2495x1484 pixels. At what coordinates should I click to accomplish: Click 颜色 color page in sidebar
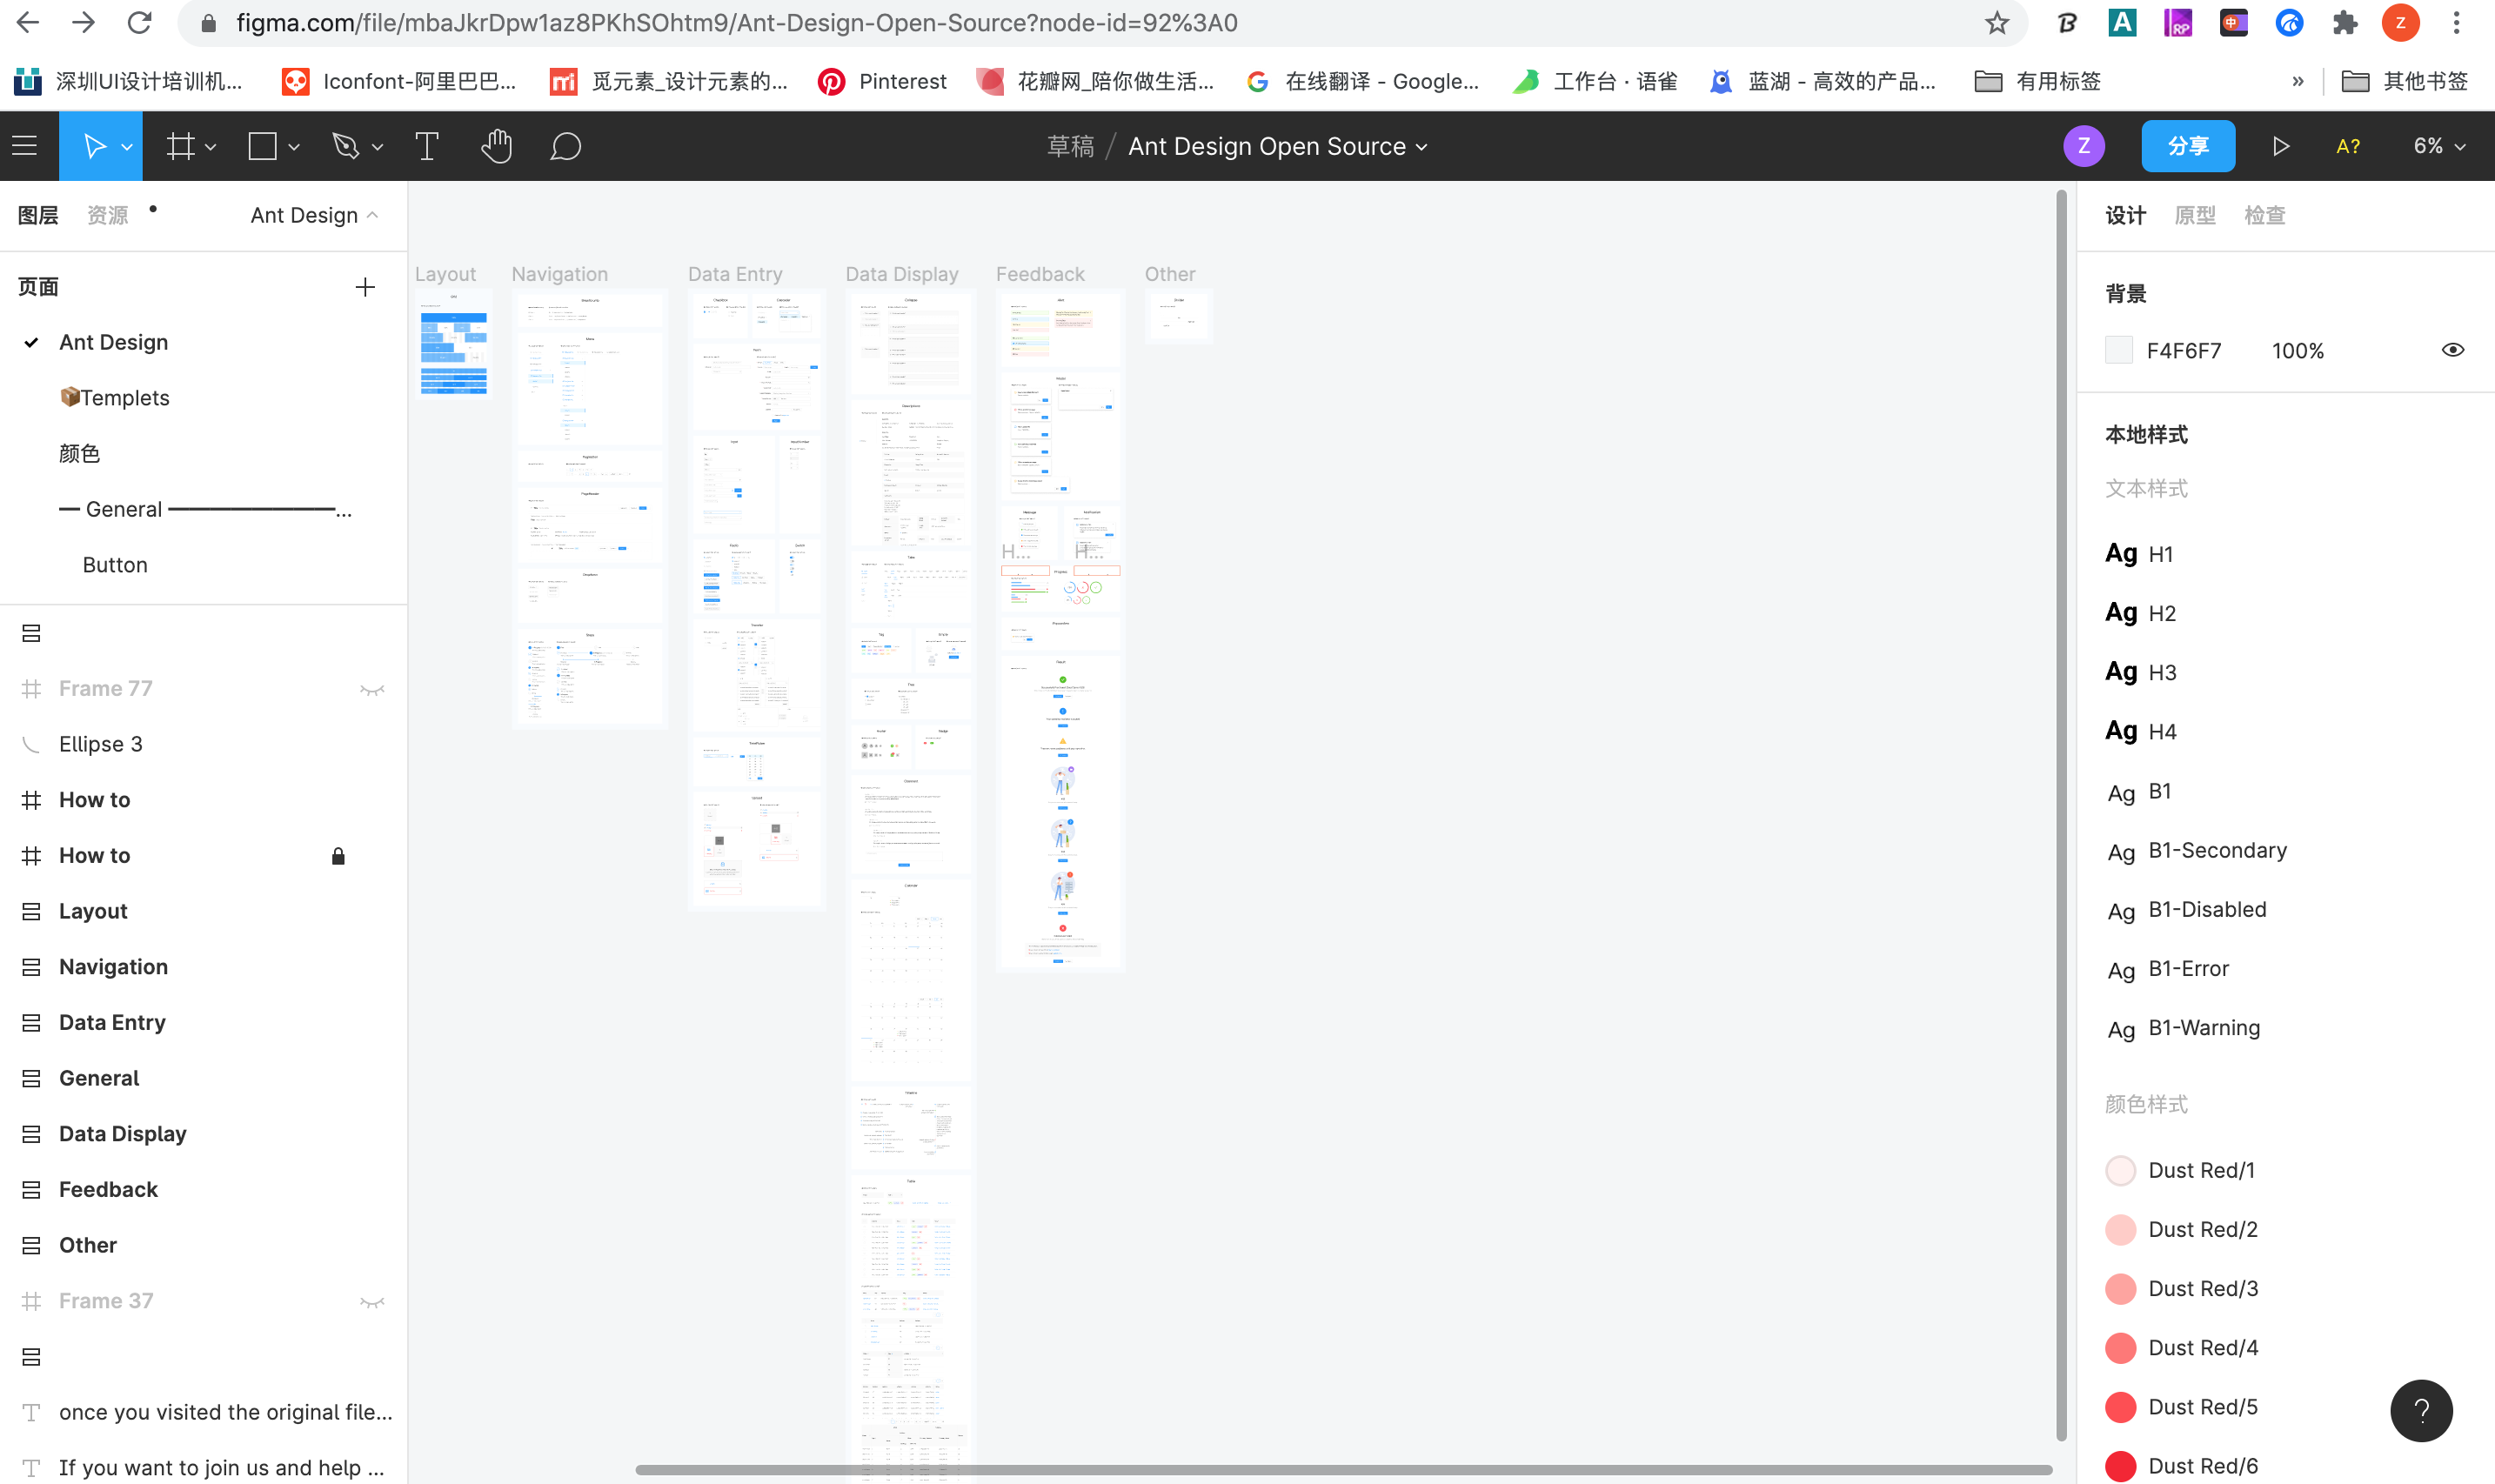(x=77, y=452)
